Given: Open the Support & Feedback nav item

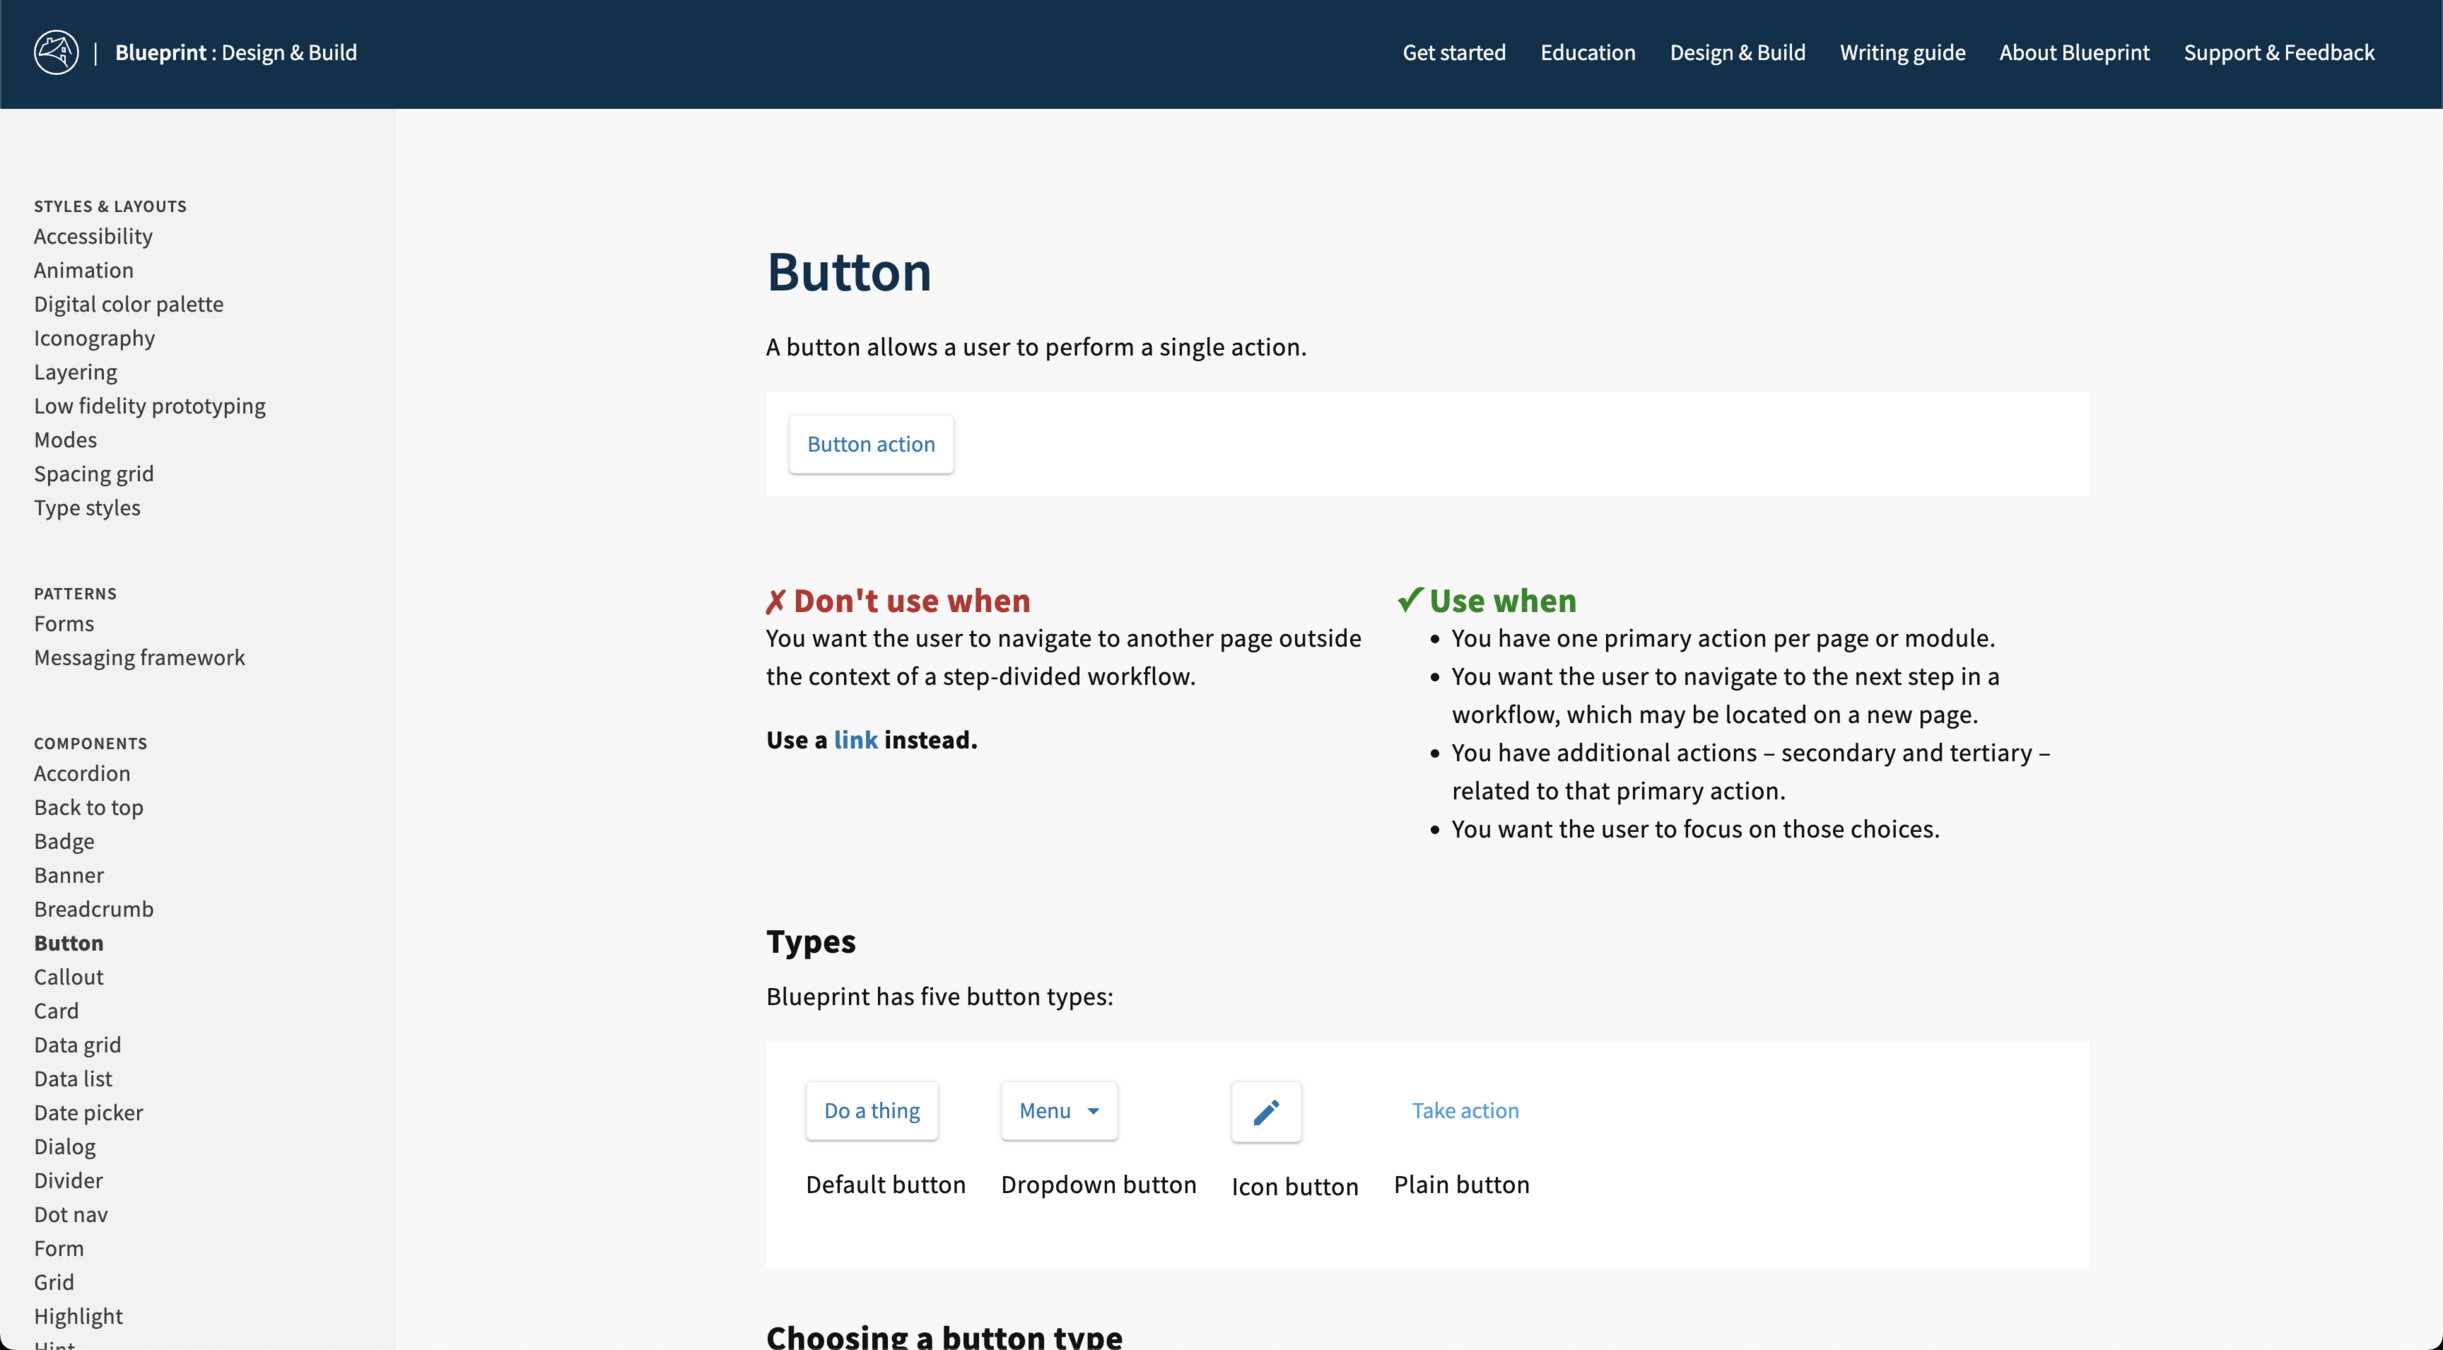Looking at the screenshot, I should point(2278,52).
